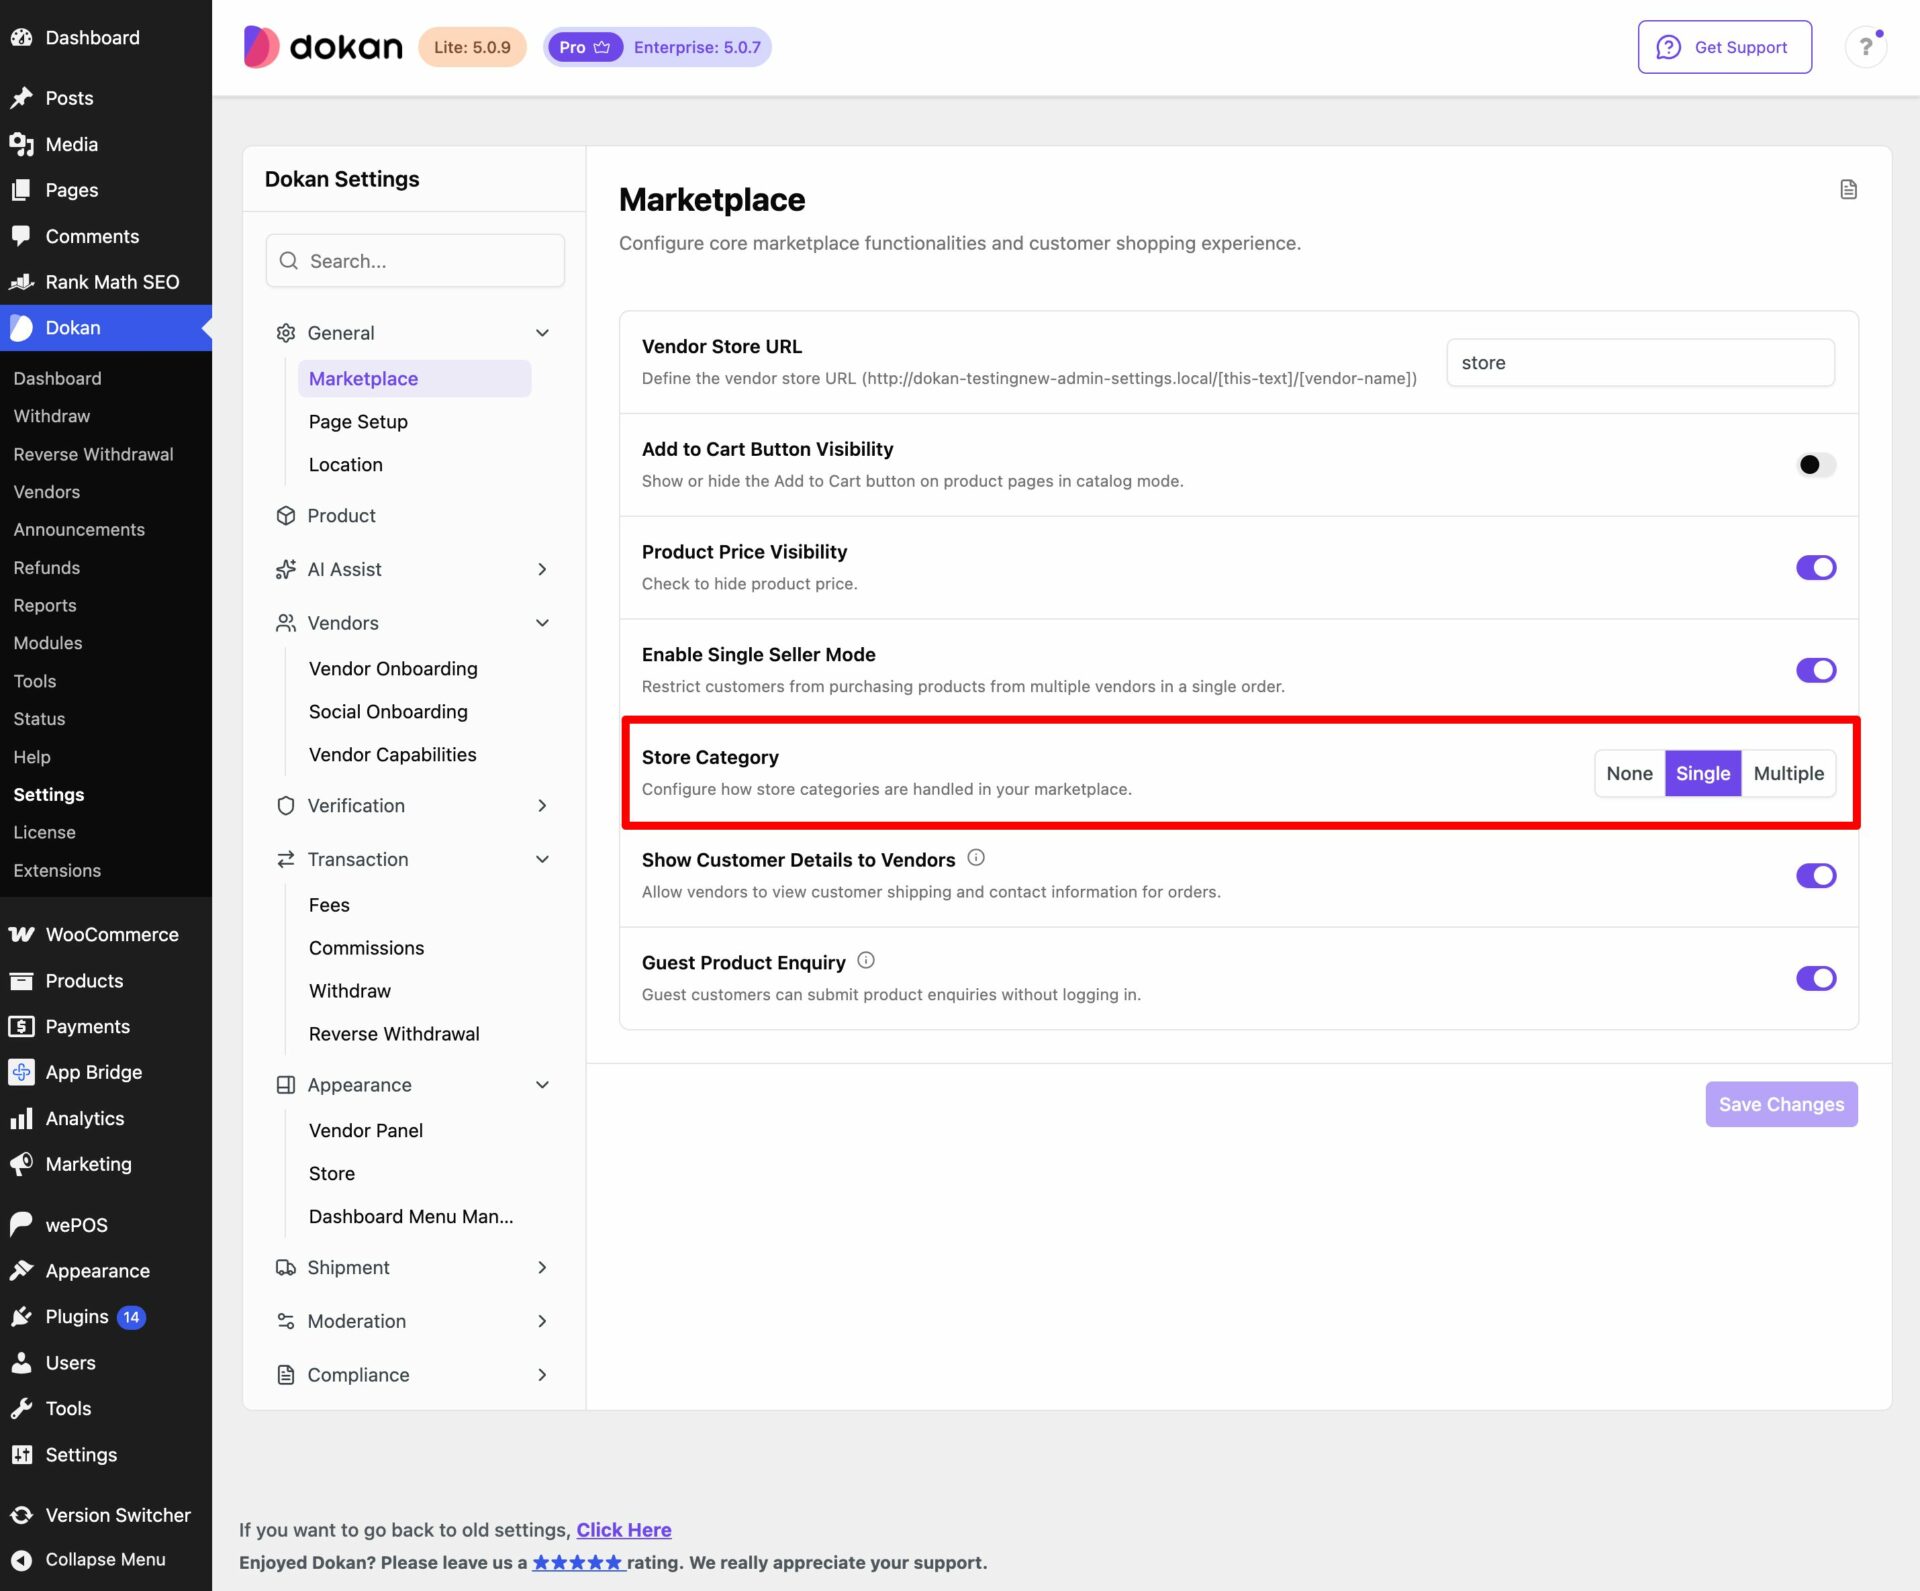Click the settings Search field
1920x1591 pixels.
tap(414, 261)
